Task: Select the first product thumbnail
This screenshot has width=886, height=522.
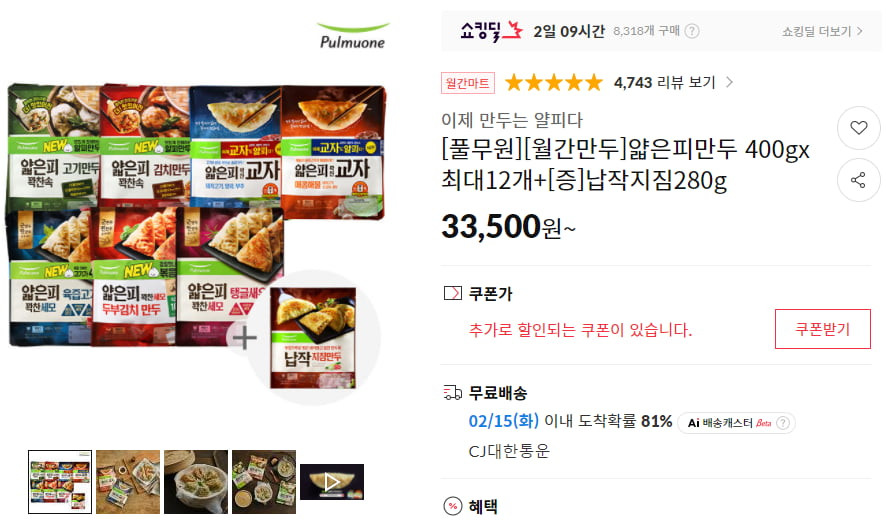Action: pyautogui.click(x=60, y=482)
